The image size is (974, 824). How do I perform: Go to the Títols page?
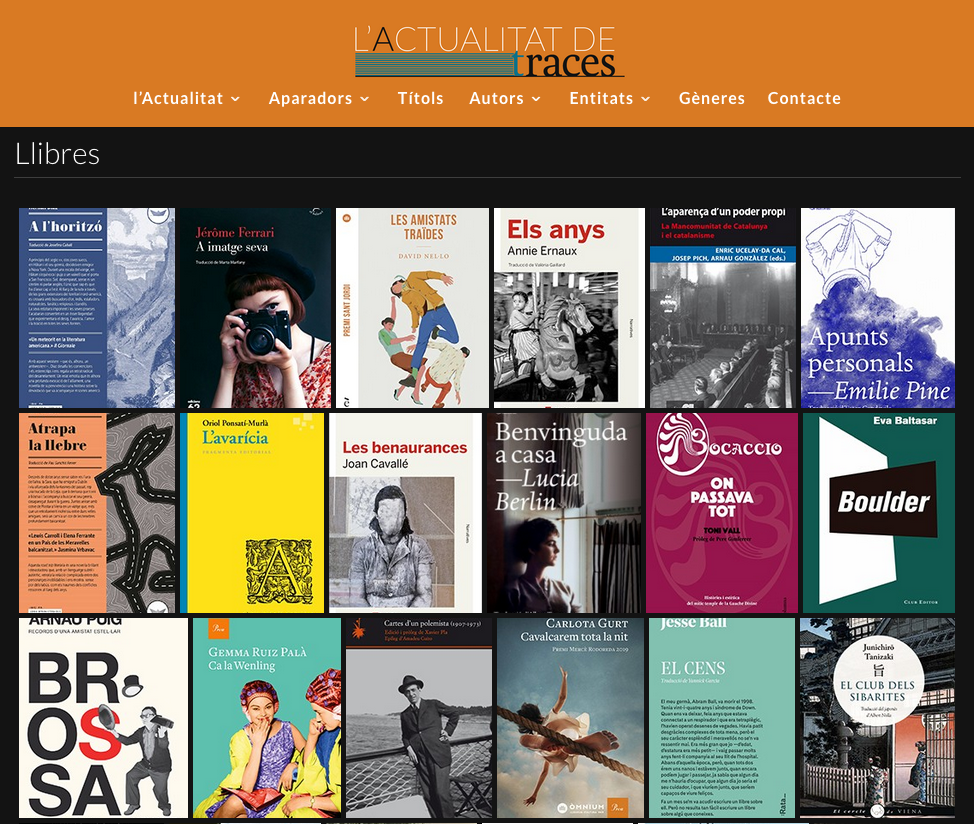[420, 98]
